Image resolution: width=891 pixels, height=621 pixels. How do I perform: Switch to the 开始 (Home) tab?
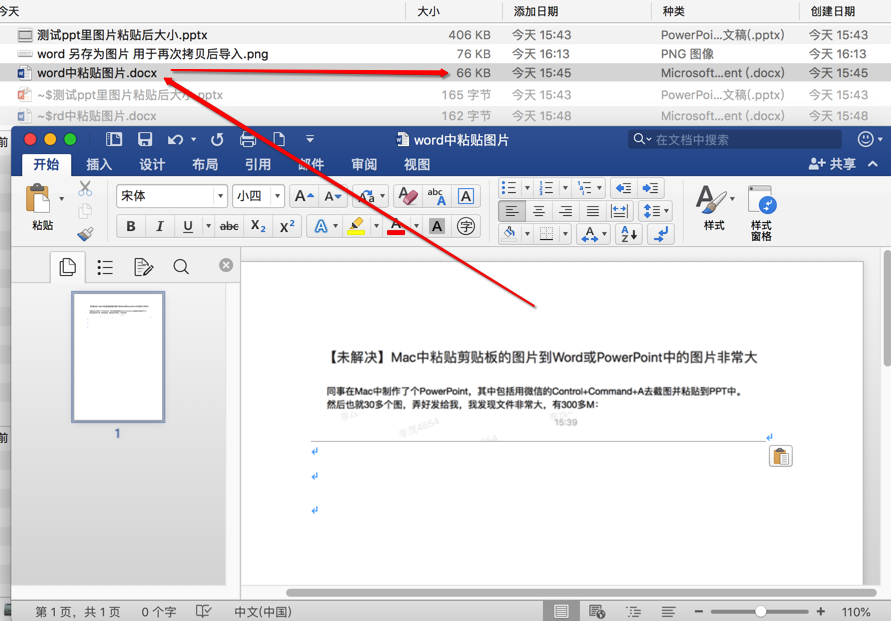click(46, 164)
